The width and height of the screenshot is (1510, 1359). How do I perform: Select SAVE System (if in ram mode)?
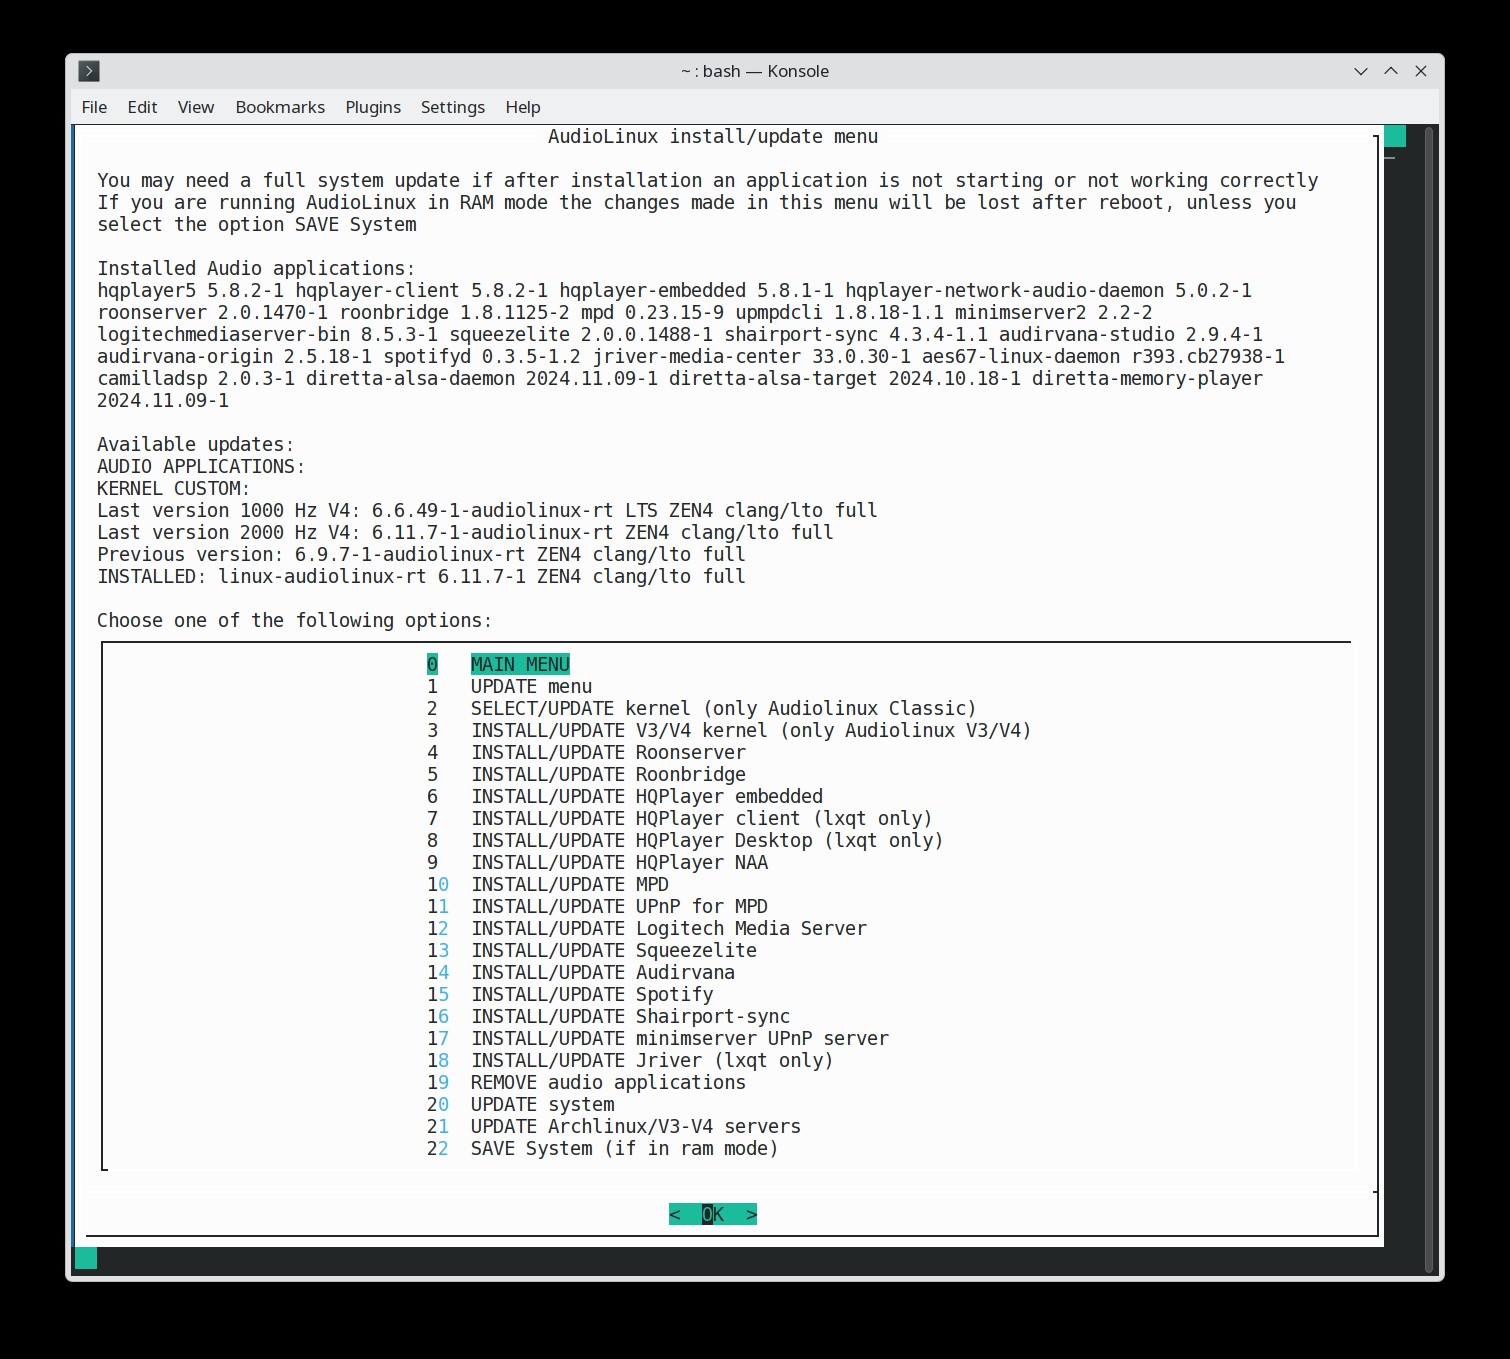(x=603, y=1148)
